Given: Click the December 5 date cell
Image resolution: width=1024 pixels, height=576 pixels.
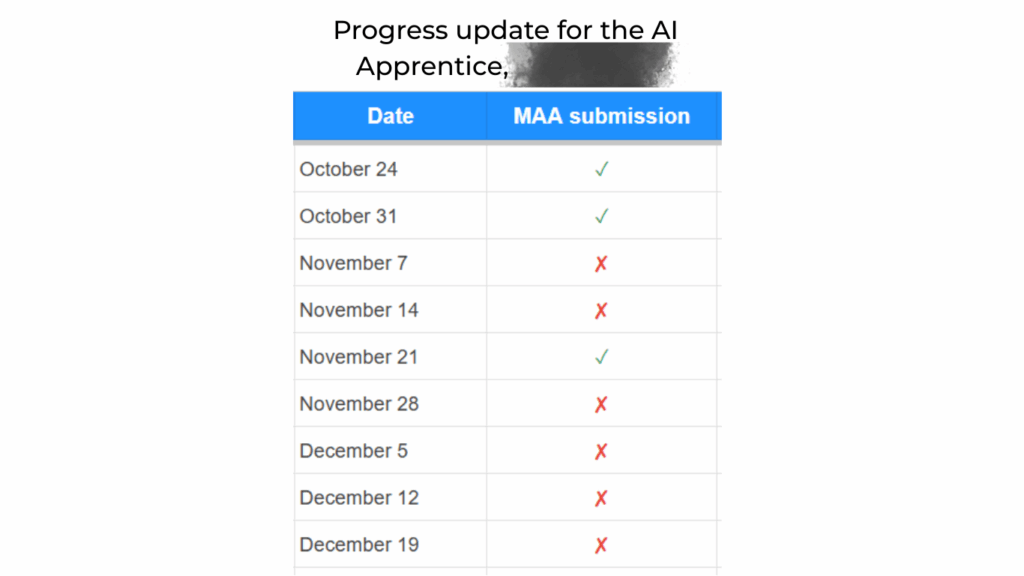Looking at the screenshot, I should 354,451.
